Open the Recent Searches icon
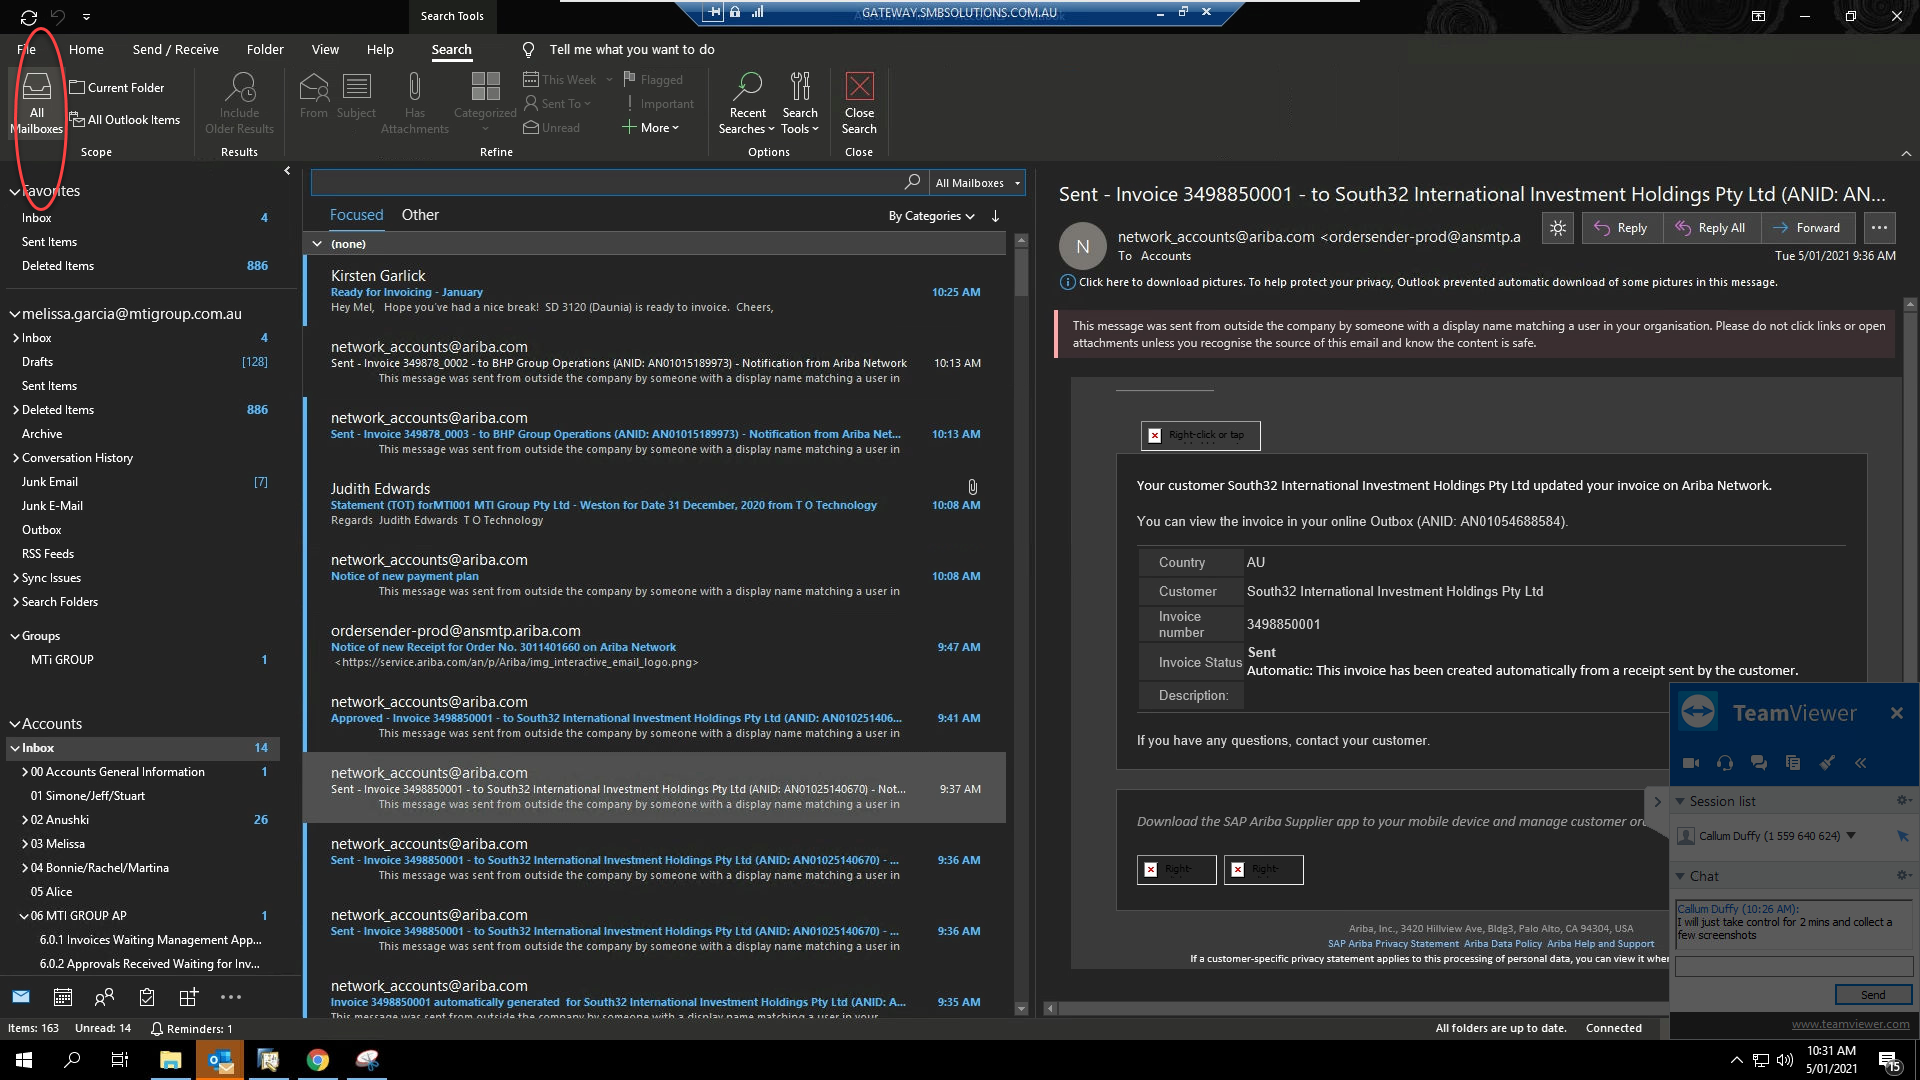 (747, 102)
